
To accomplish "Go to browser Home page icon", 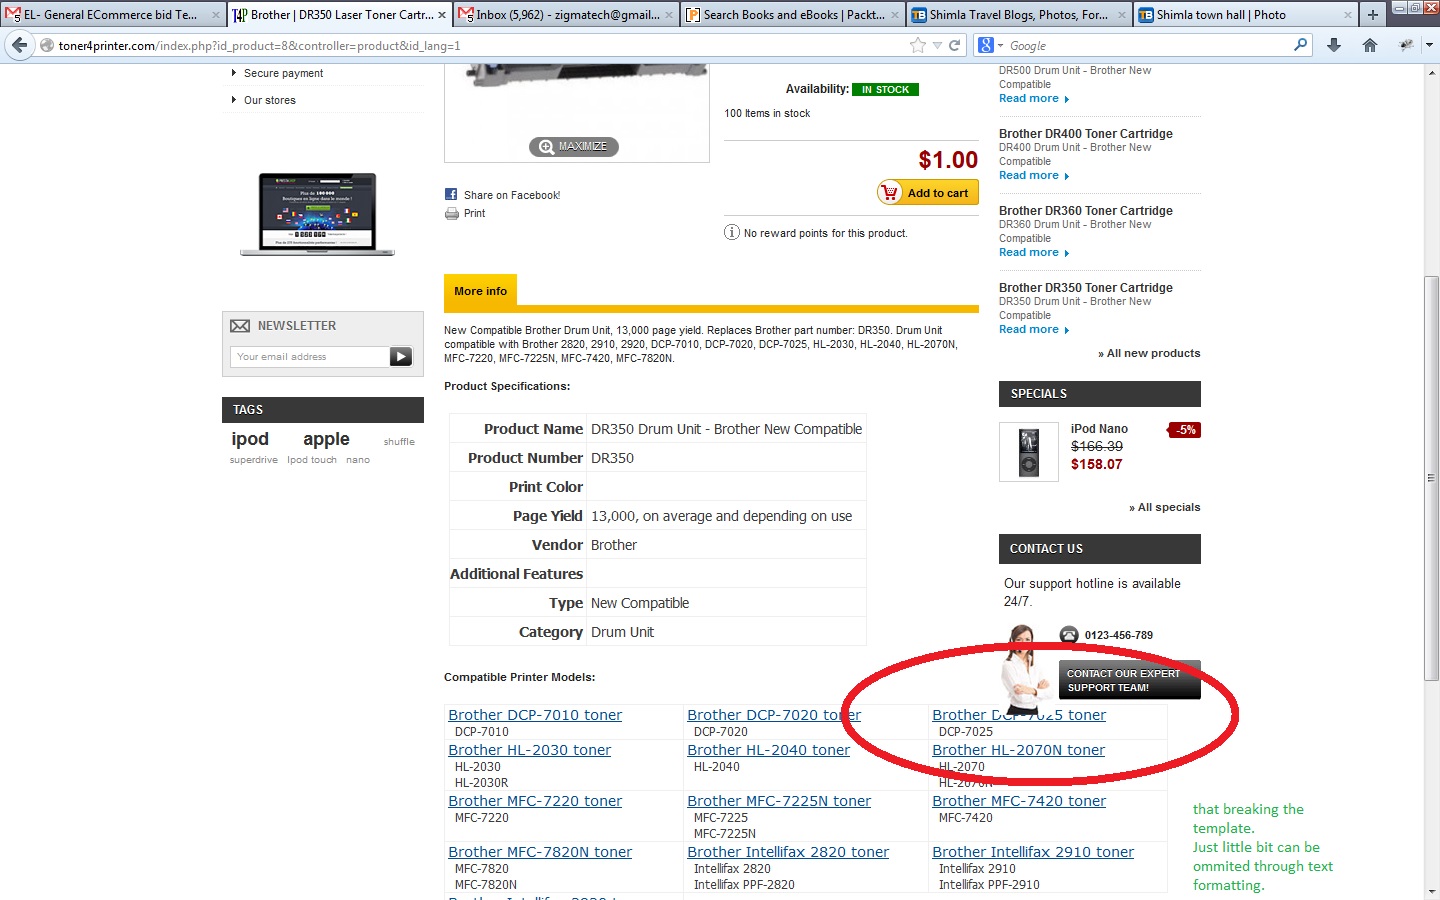I will pyautogui.click(x=1370, y=45).
